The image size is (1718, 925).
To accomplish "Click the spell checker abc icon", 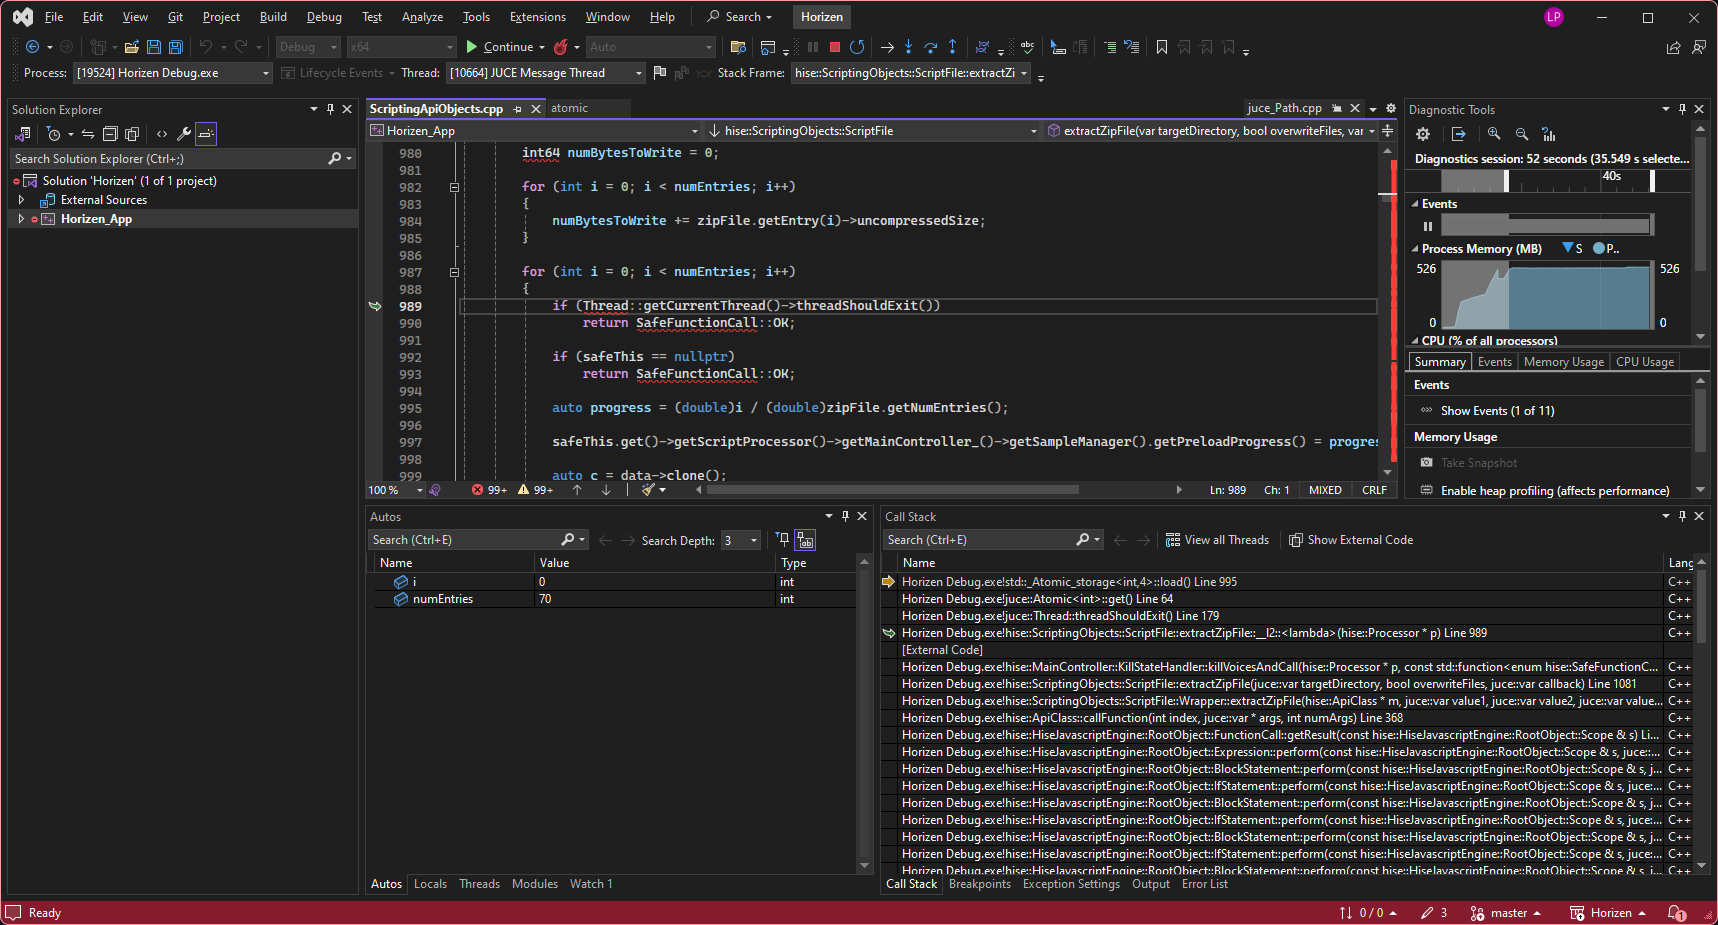I will 1027,47.
